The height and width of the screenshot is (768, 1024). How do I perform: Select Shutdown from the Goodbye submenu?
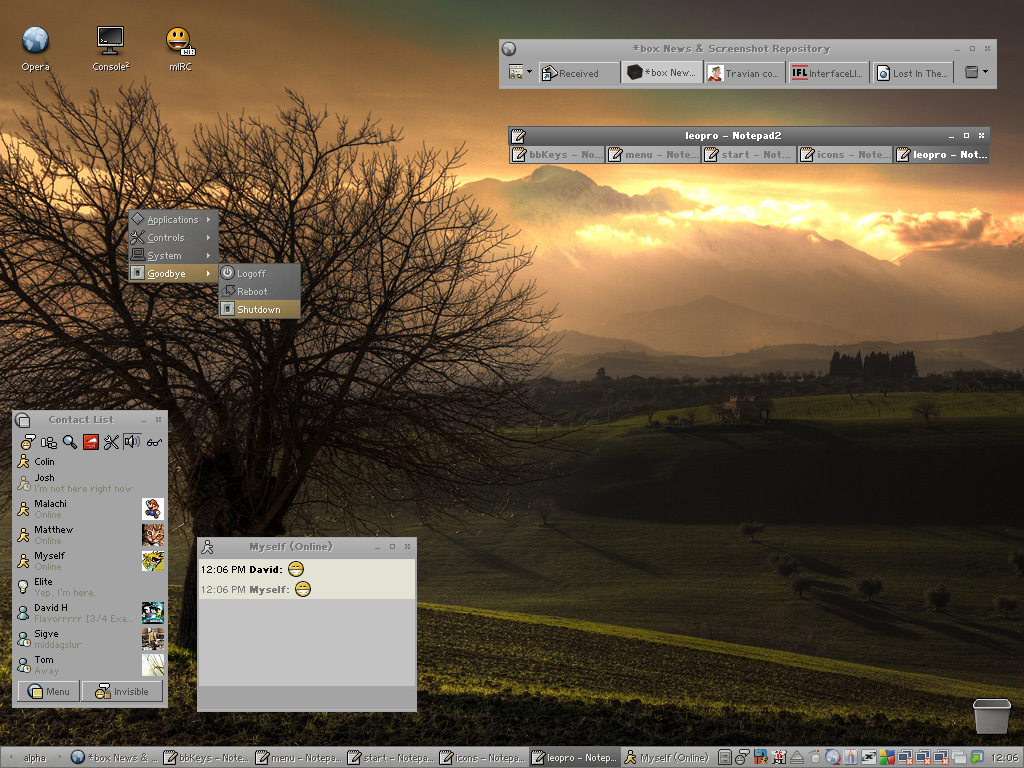tap(259, 310)
